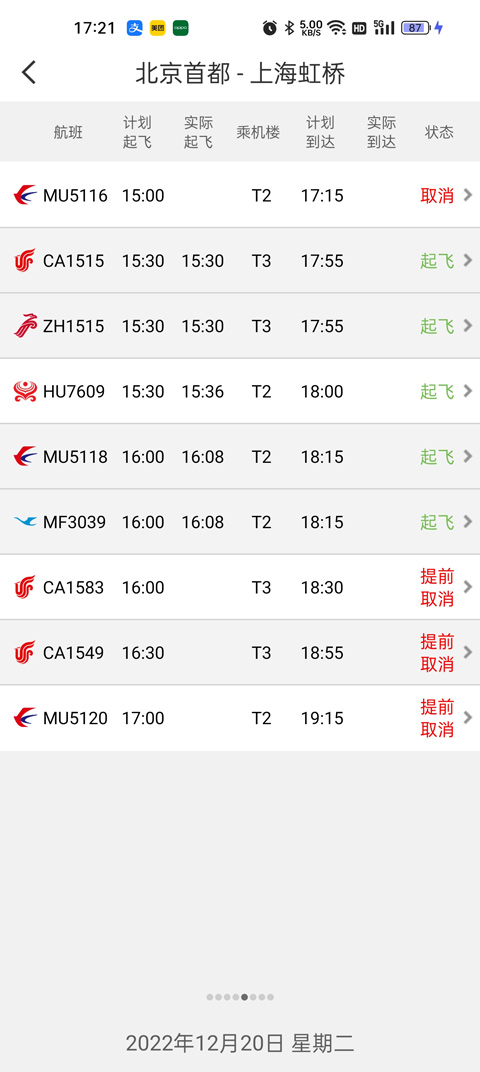Expand MU5118 details via right chevron
Viewport: 480px width, 1072px height.
468,456
